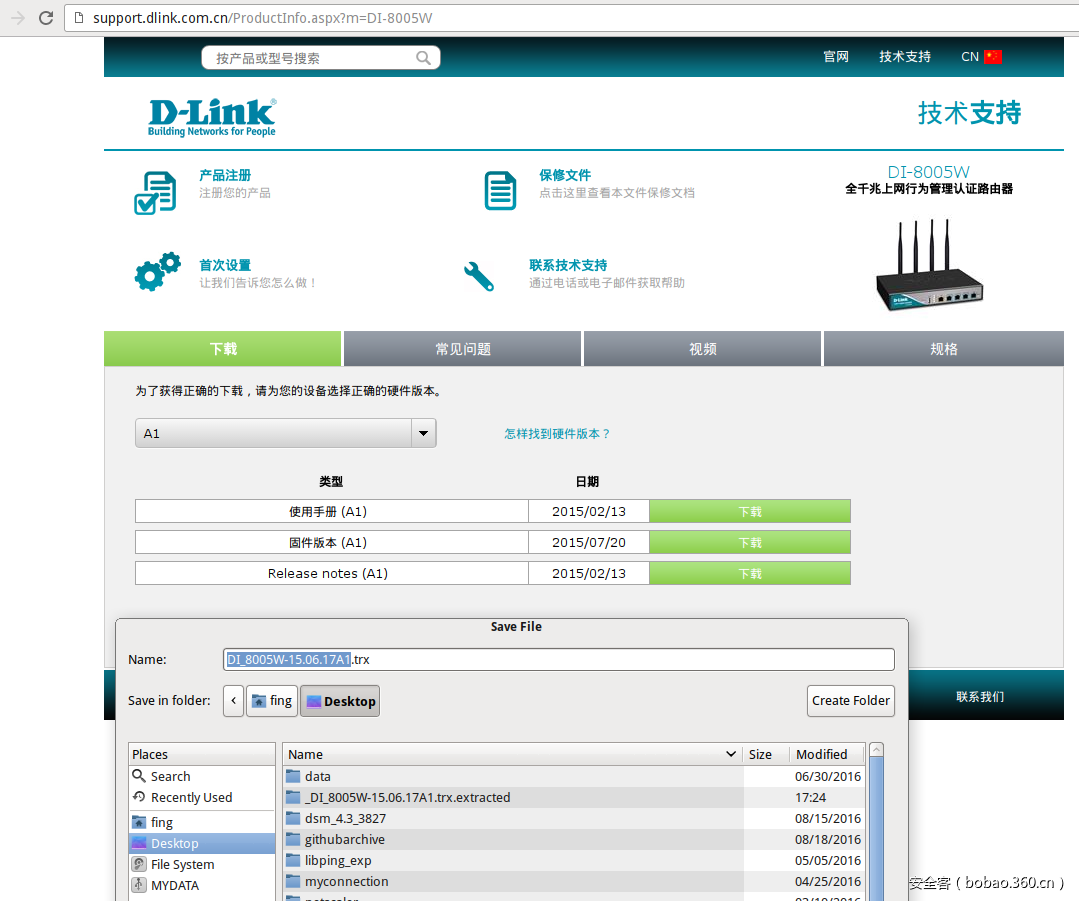Select File System in Places sidebar

[182, 864]
